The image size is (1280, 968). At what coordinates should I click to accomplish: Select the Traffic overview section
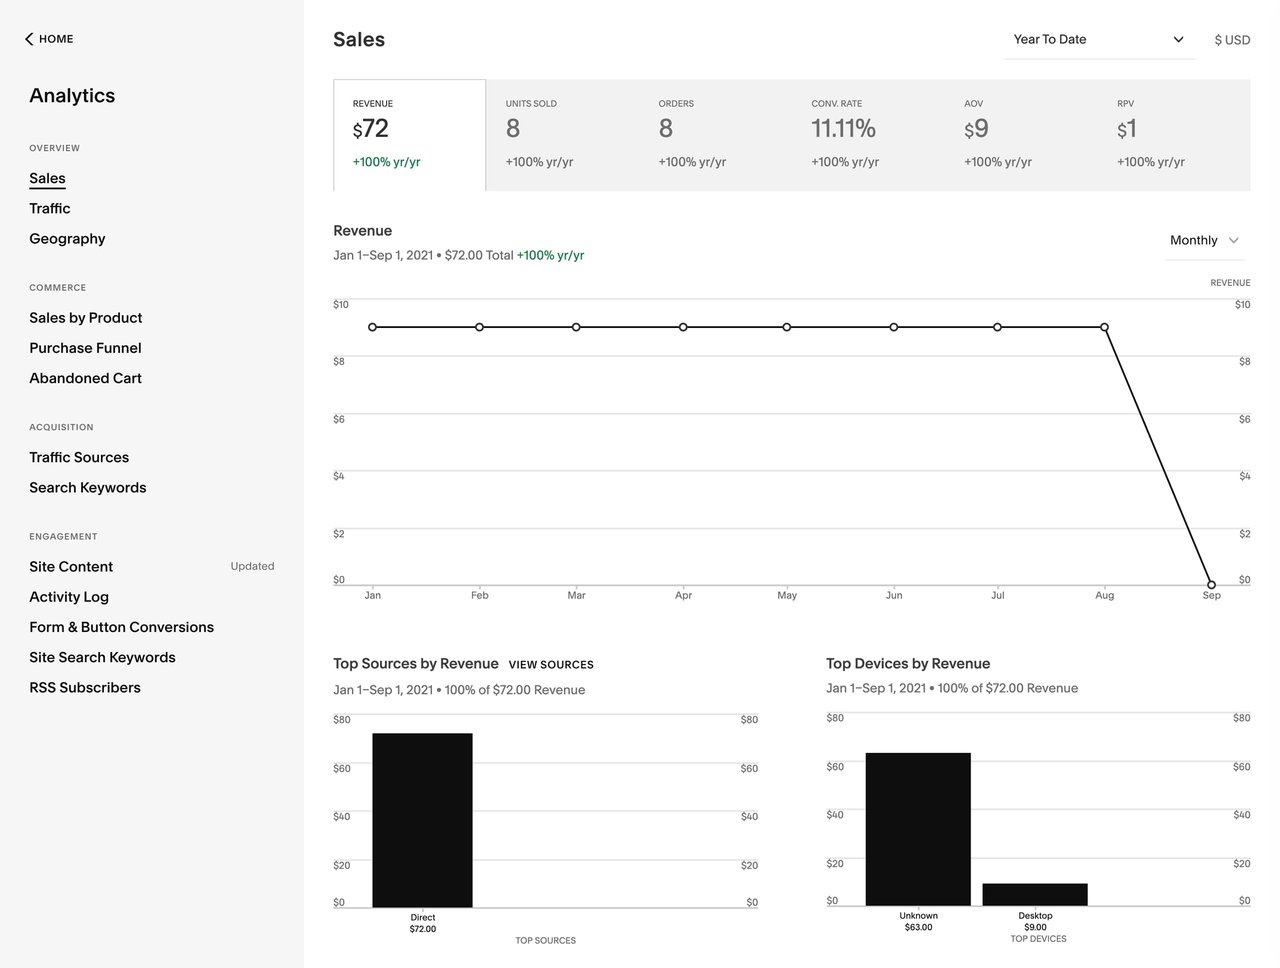point(49,208)
